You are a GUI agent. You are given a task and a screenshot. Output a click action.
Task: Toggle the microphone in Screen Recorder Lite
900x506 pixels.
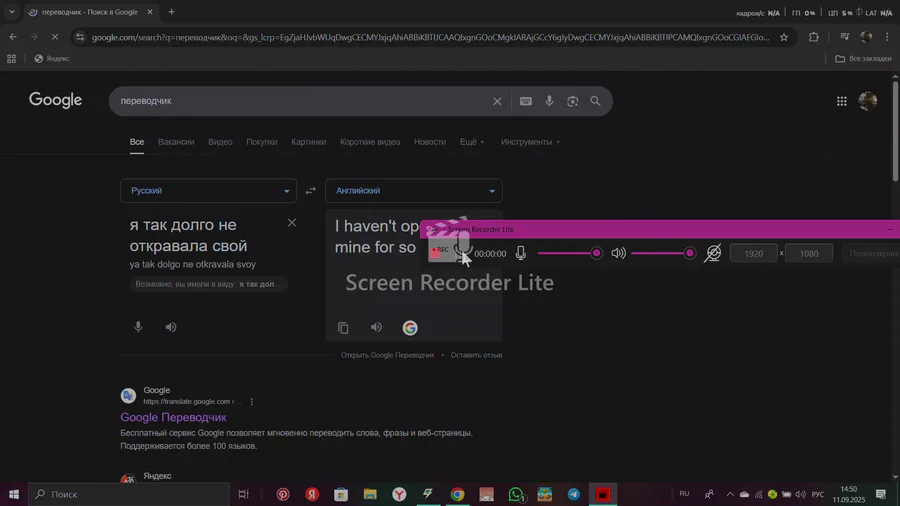tap(521, 253)
